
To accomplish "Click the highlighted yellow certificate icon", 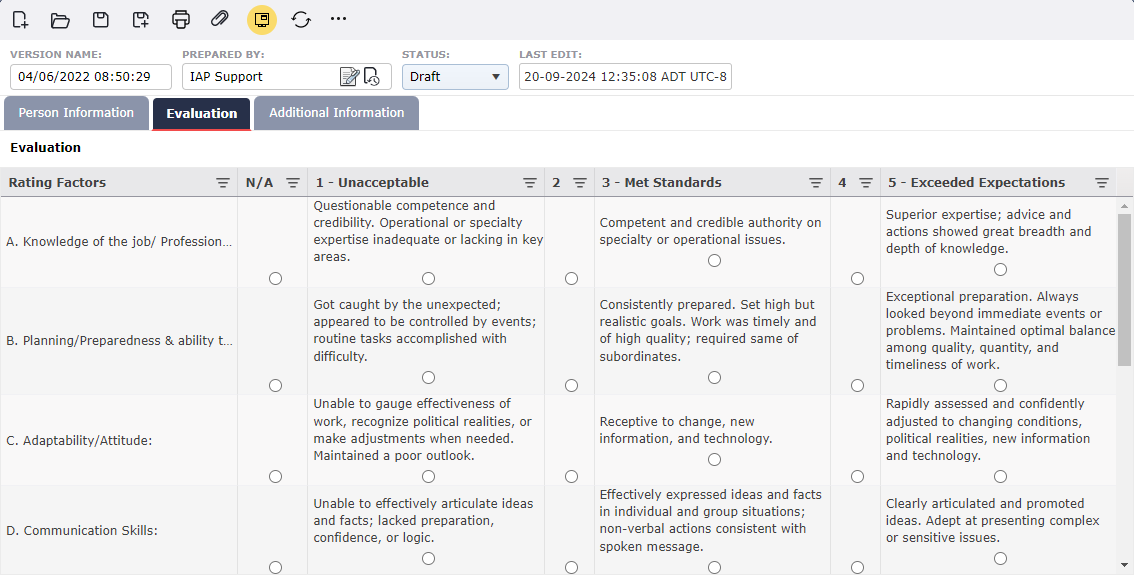I will tap(261, 19).
